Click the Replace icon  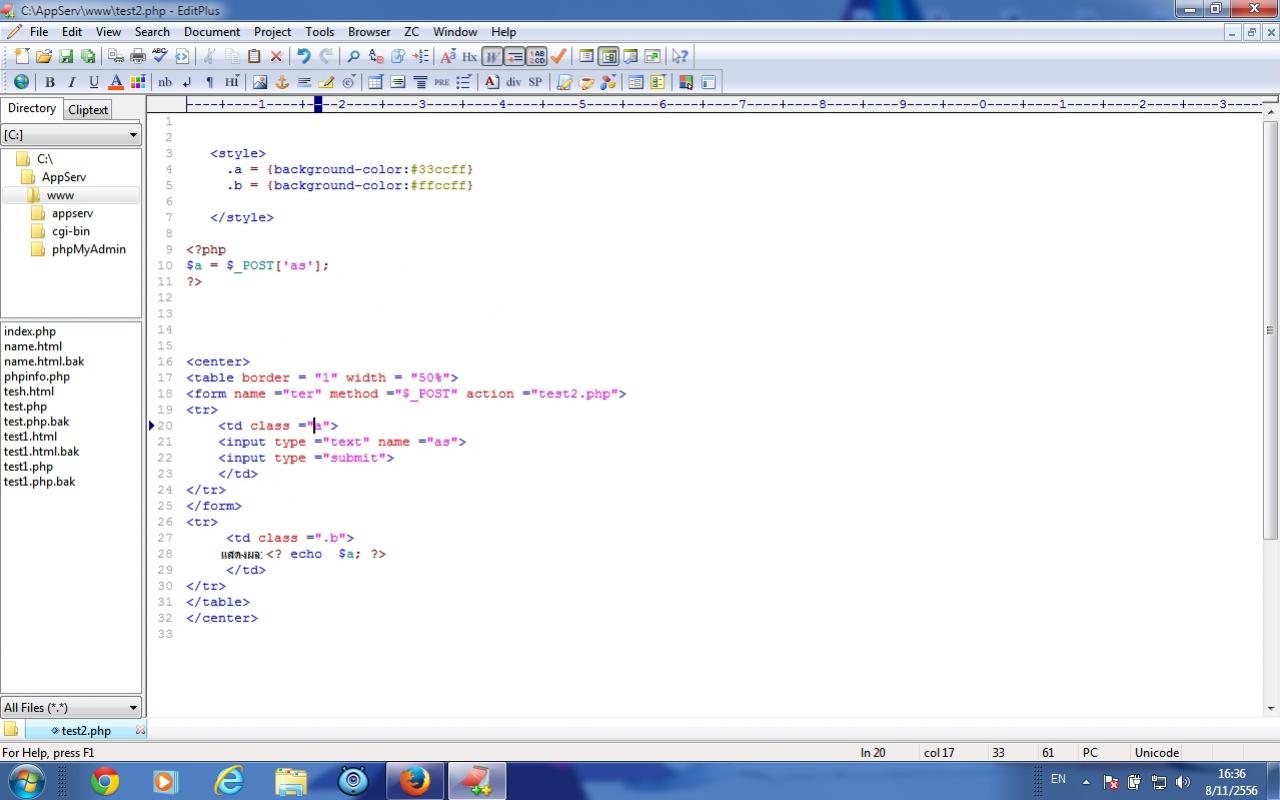click(x=376, y=56)
